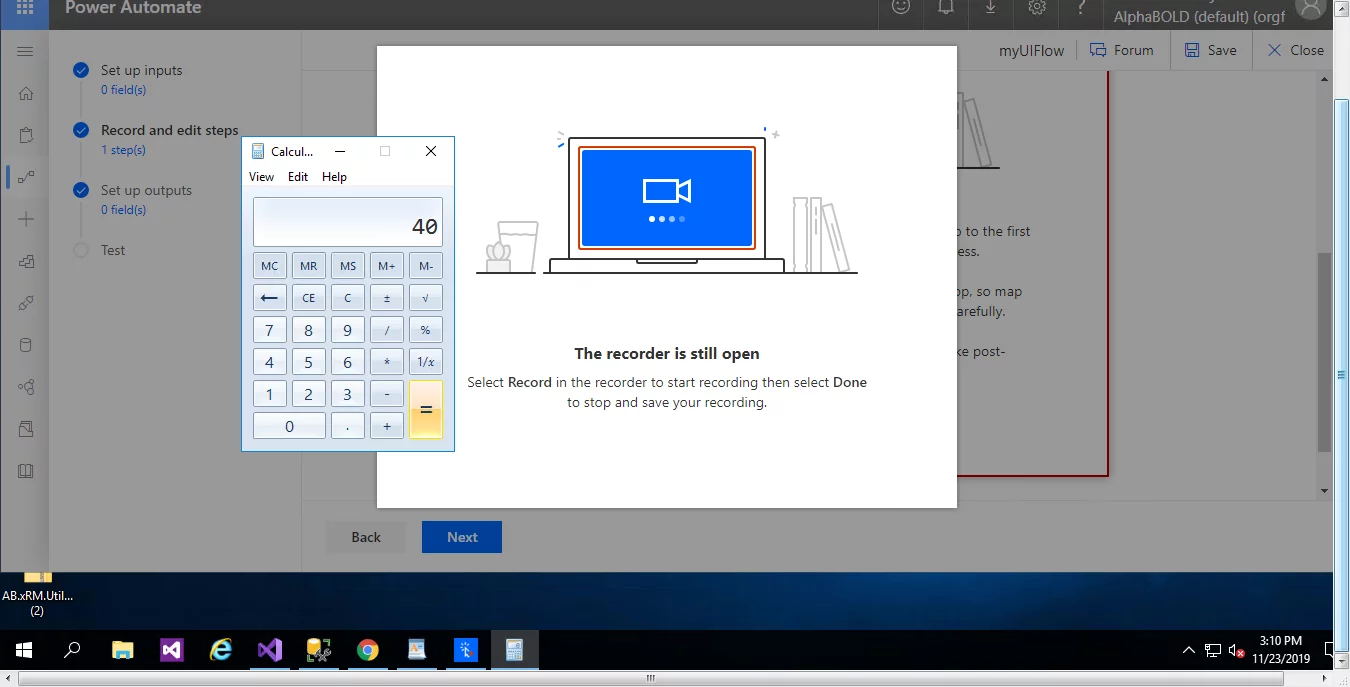The width and height of the screenshot is (1350, 687).
Task: Open AI Builder icon in sidebar
Action: [x=26, y=387]
